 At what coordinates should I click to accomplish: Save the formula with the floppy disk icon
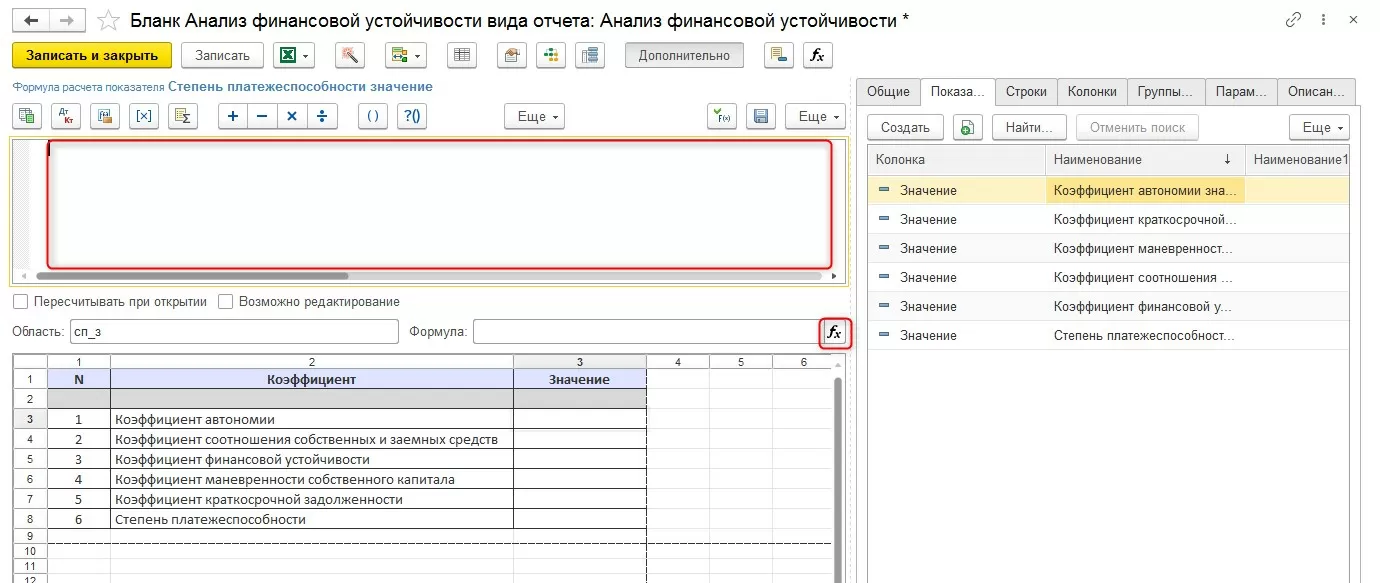(x=761, y=116)
